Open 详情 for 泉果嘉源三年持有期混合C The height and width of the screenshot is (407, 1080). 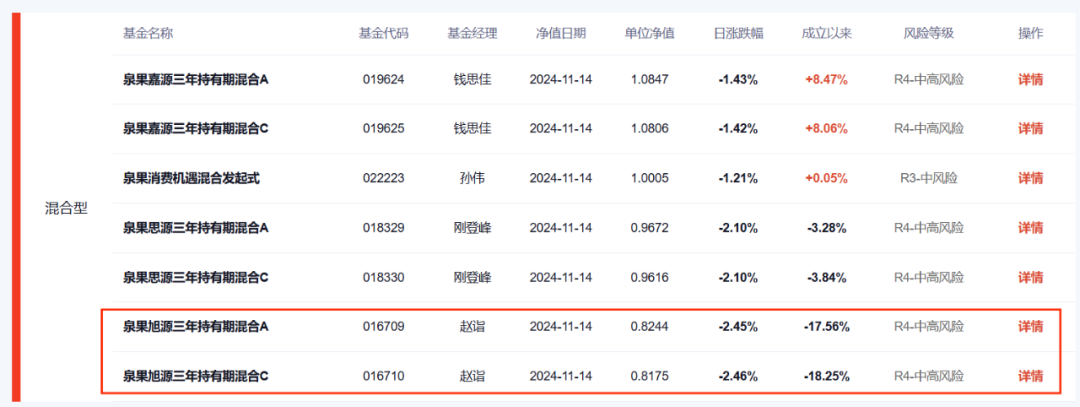click(x=1030, y=128)
